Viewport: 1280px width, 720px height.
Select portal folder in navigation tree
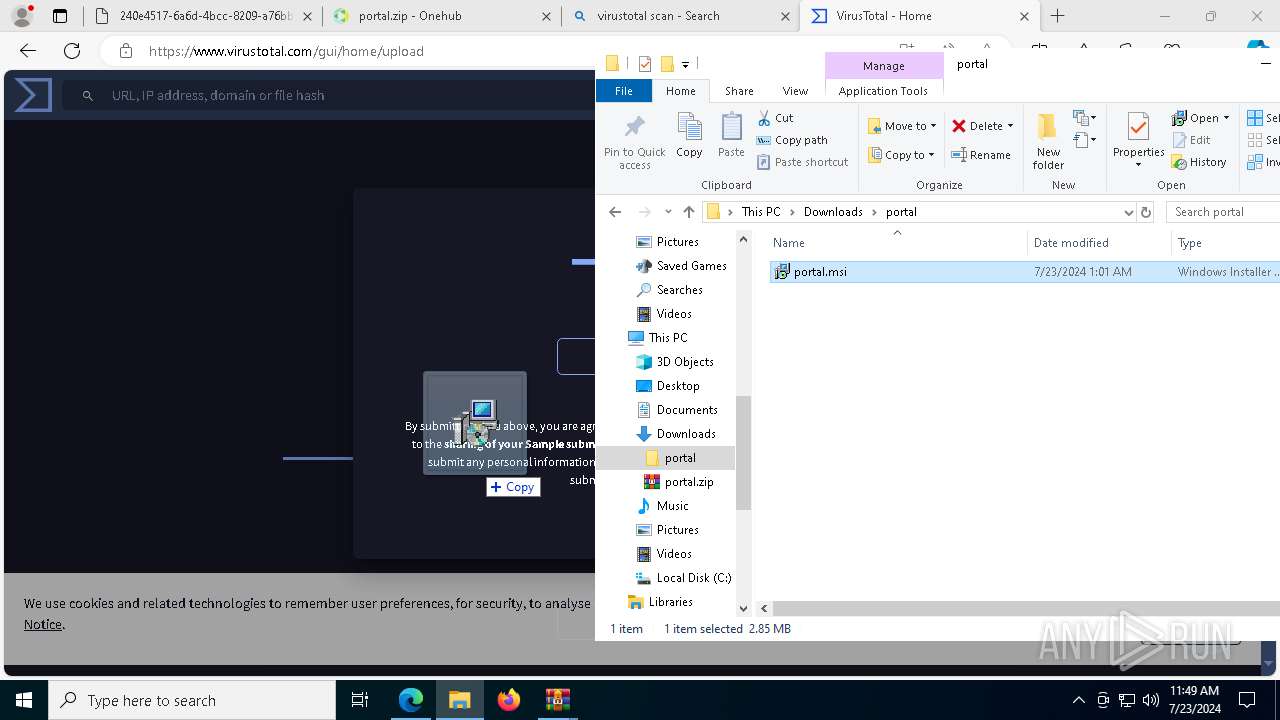click(x=679, y=458)
